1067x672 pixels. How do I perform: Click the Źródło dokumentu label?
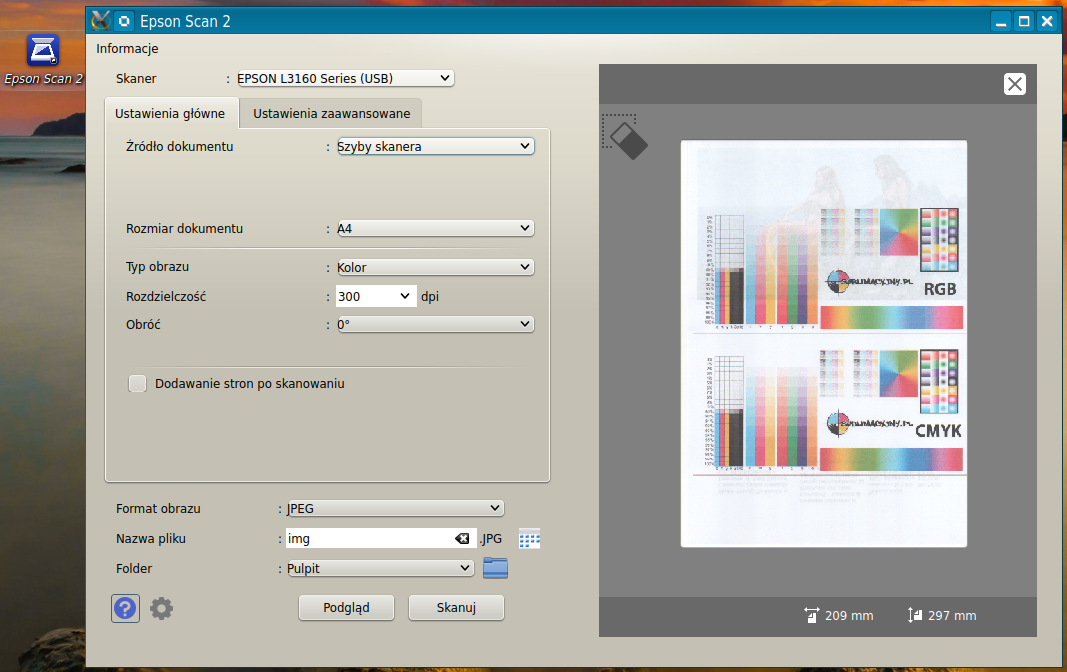click(180, 146)
